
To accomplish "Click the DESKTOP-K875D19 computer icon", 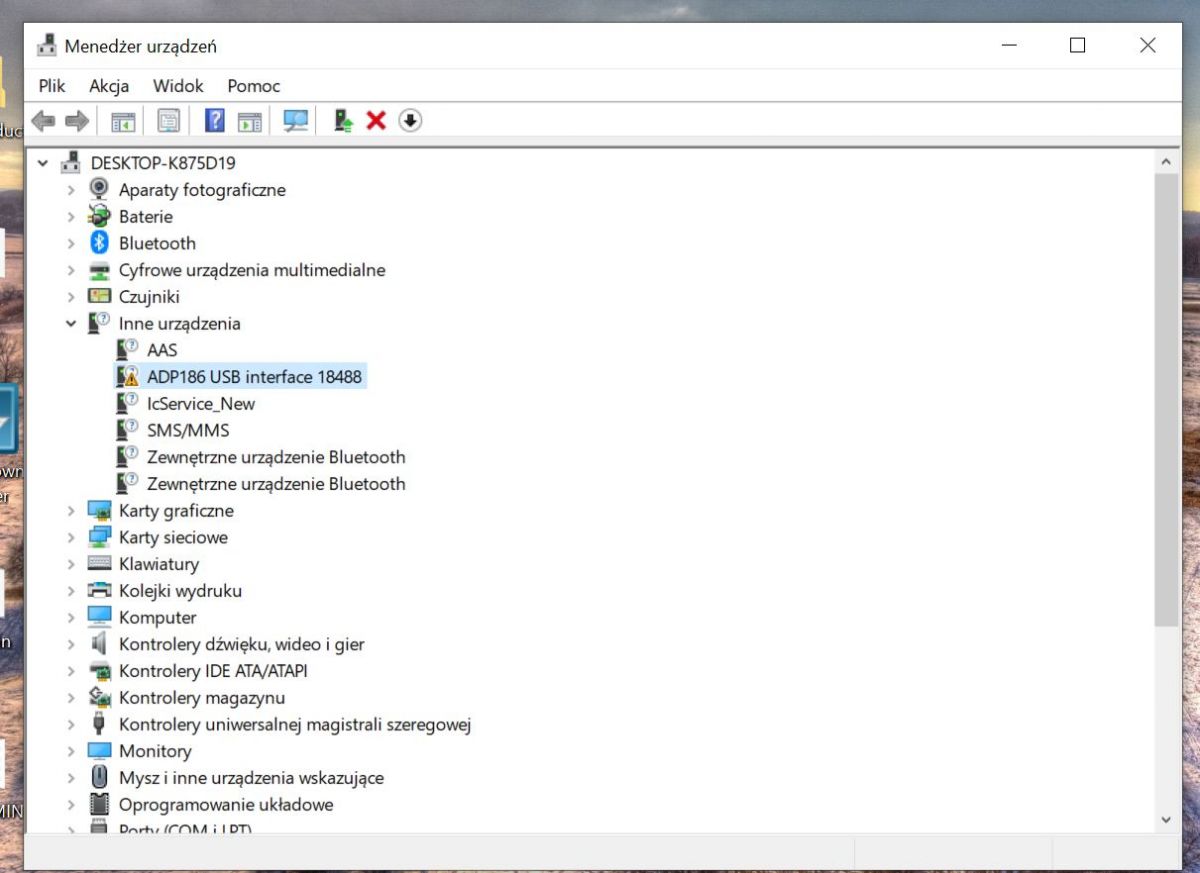I will pos(71,163).
